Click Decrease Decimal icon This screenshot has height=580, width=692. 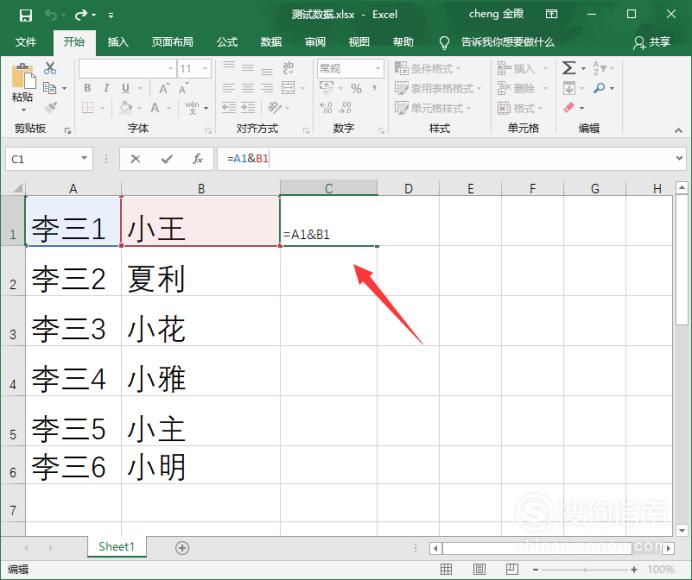point(346,107)
